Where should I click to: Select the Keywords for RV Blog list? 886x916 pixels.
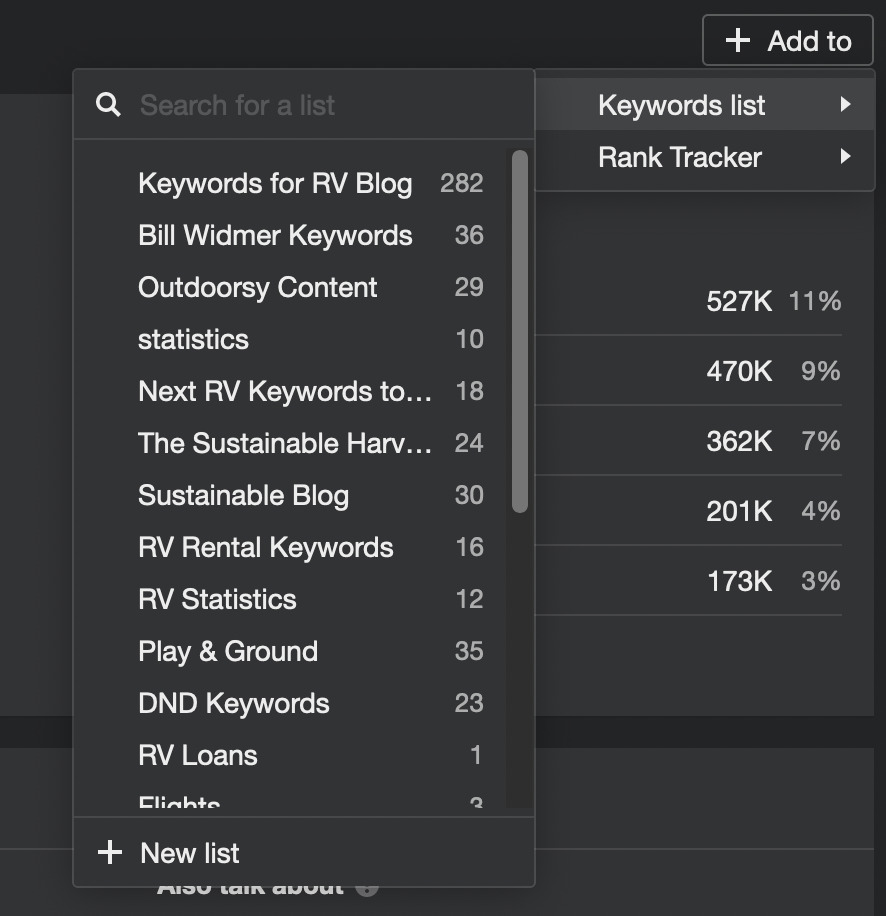[275, 183]
